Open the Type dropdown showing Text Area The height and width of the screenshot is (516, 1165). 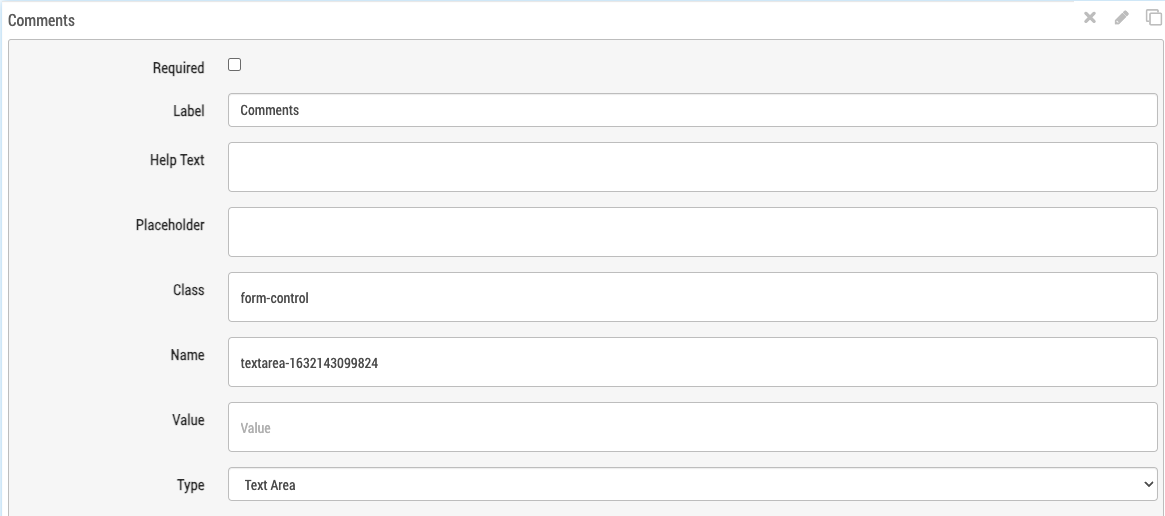click(x=692, y=485)
